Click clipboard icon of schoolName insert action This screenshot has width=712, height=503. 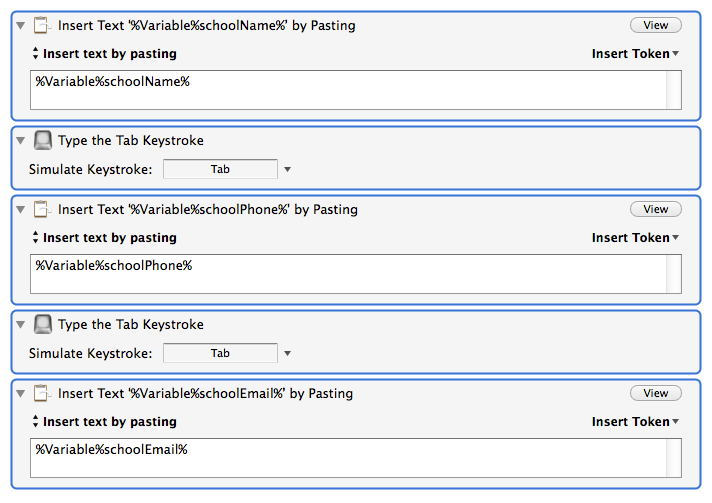(42, 25)
